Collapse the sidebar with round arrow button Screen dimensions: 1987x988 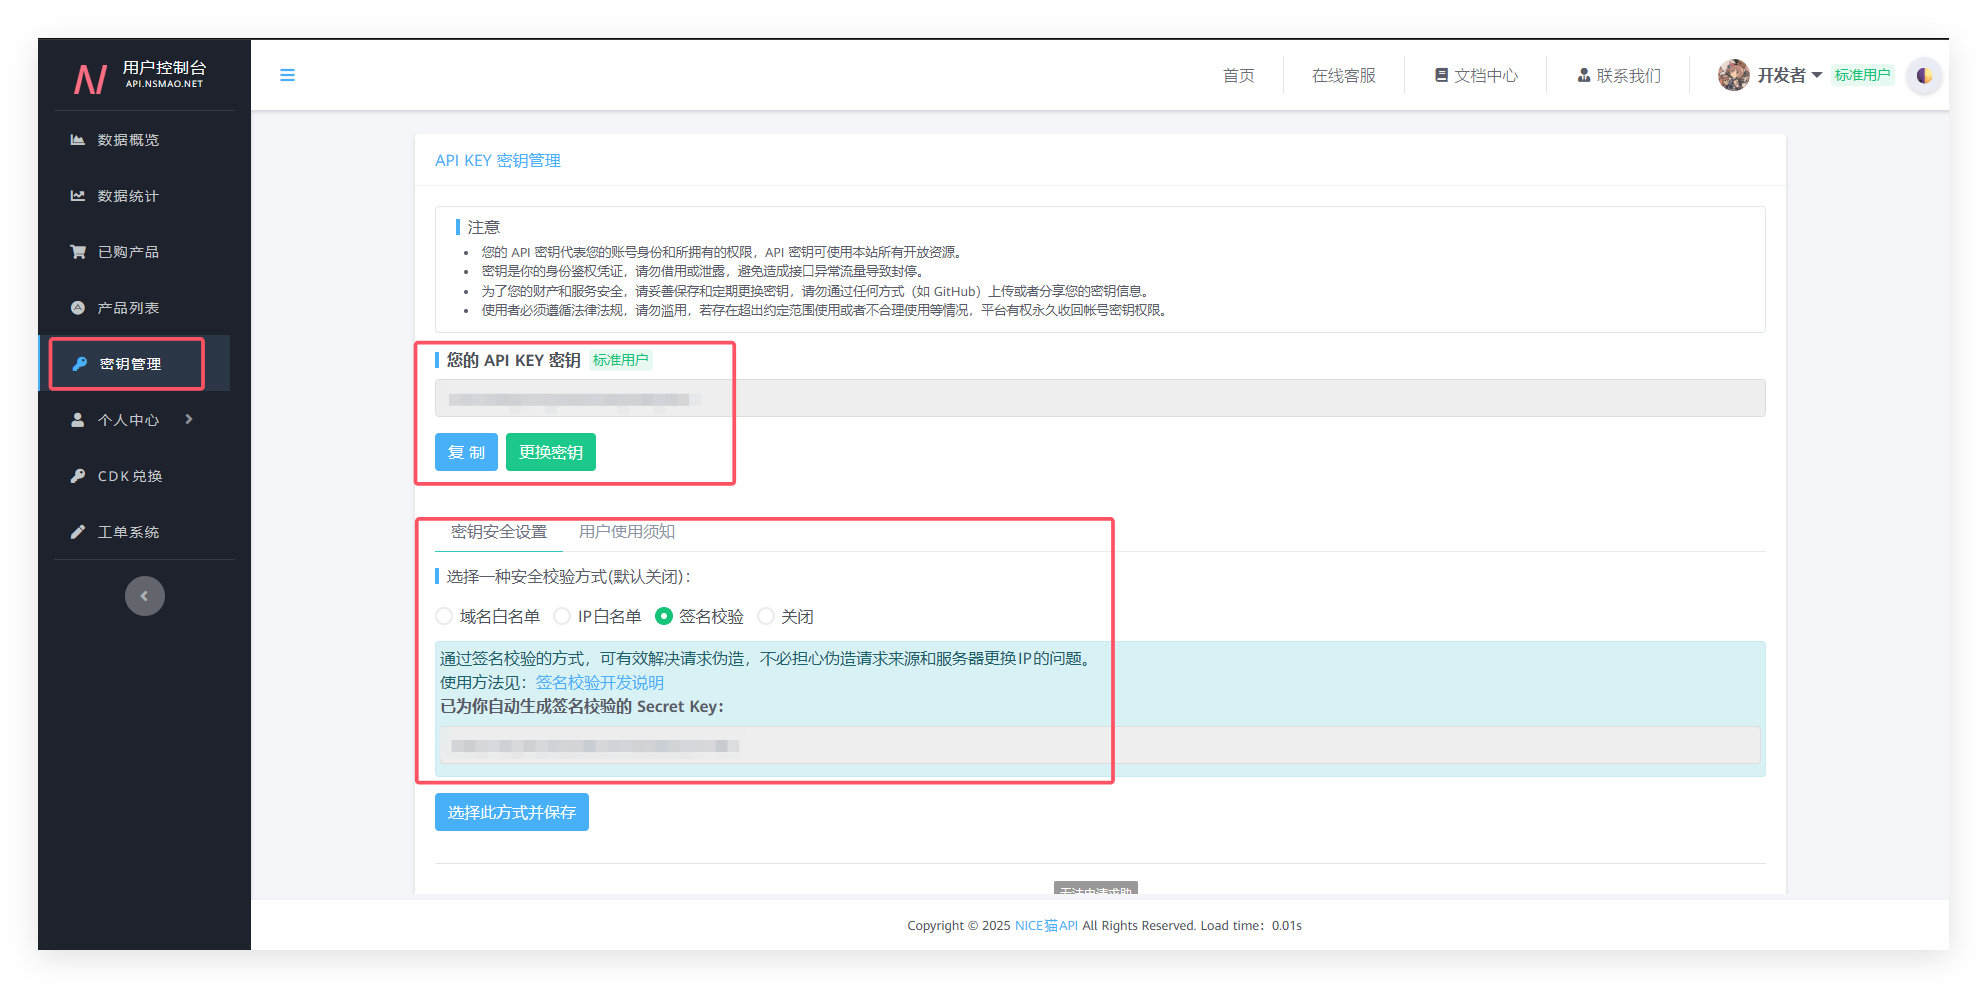point(145,596)
